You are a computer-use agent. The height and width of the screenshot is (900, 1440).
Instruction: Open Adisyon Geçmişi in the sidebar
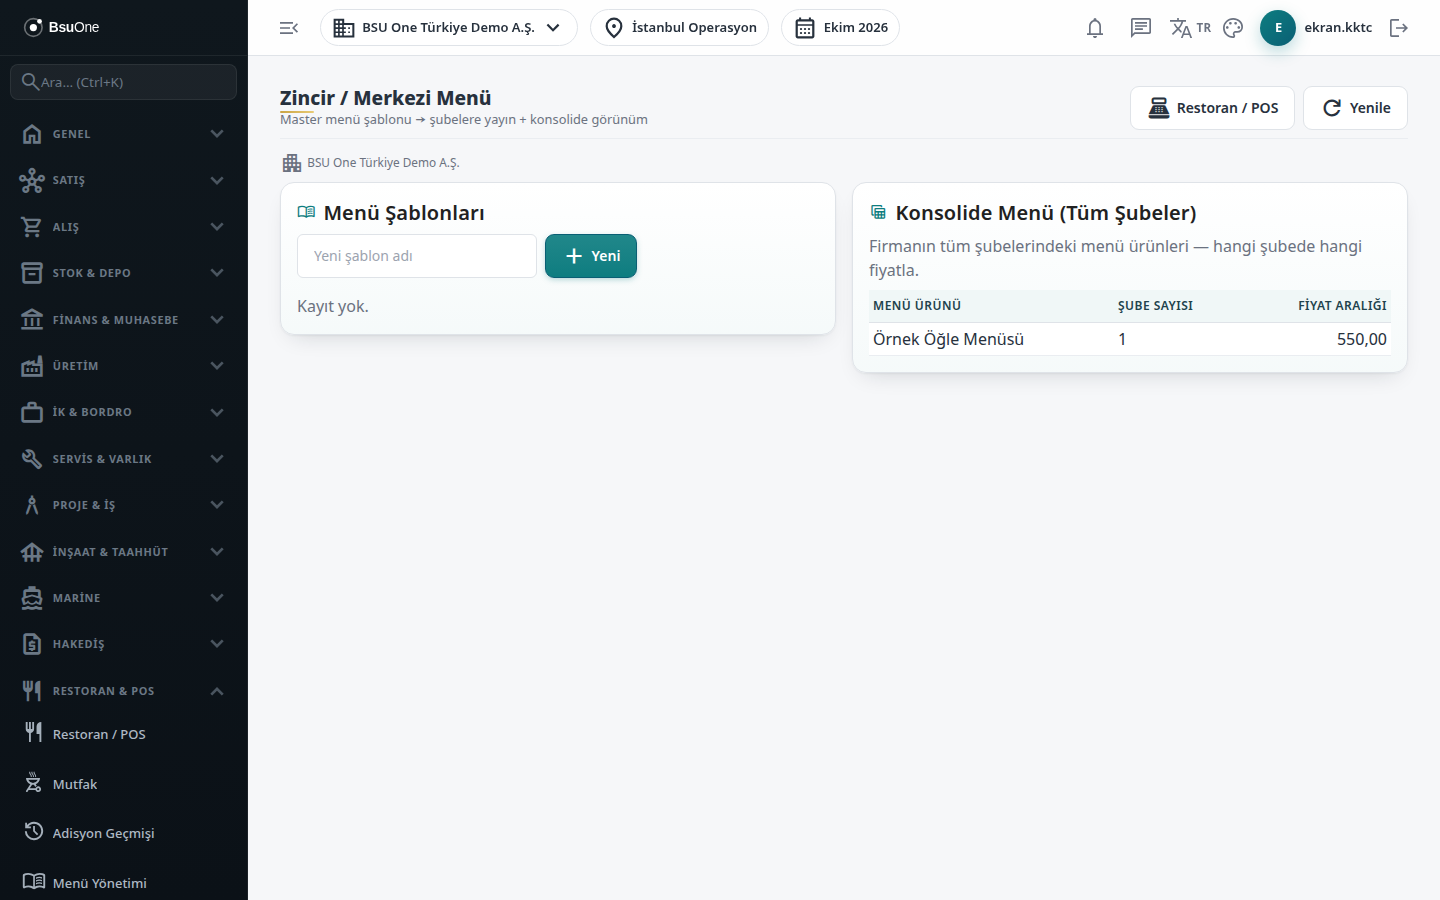pyautogui.click(x=124, y=833)
